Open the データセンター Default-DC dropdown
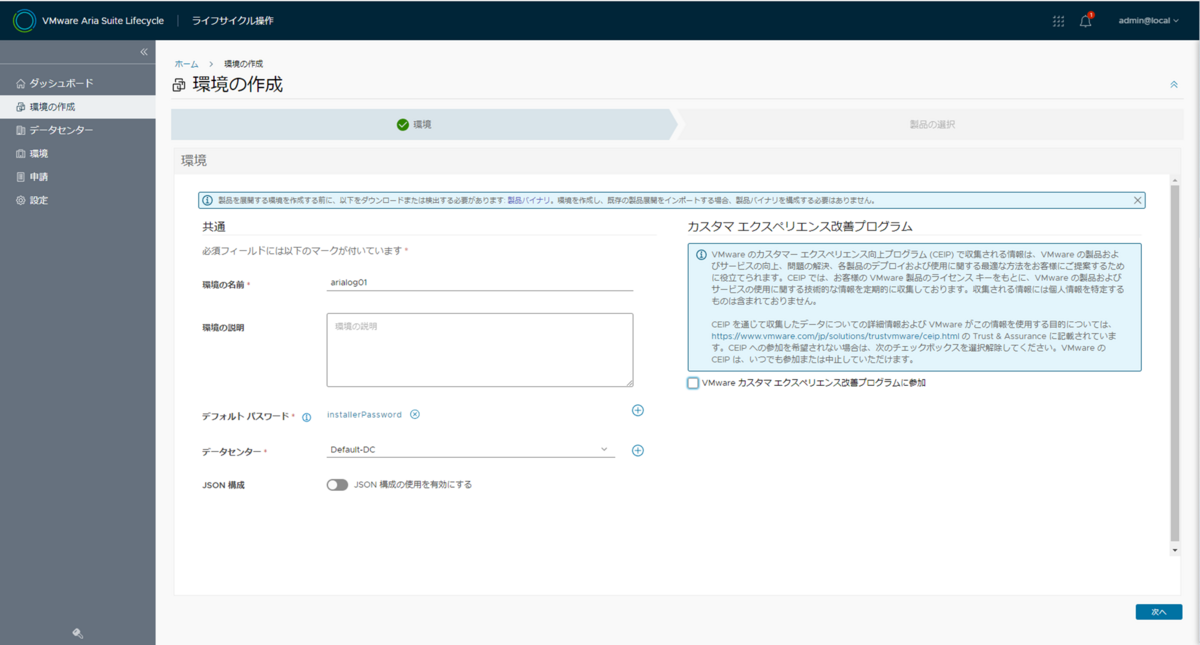 point(471,450)
